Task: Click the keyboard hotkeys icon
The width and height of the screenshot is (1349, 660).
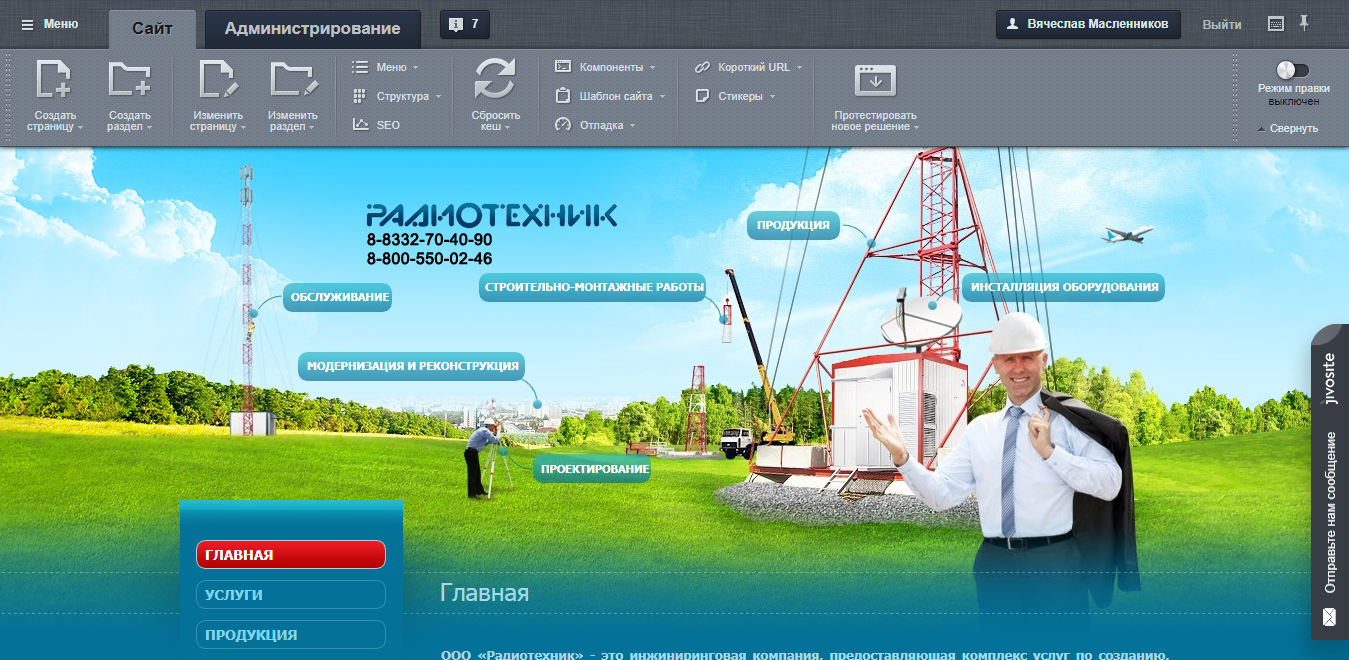Action: [1276, 24]
